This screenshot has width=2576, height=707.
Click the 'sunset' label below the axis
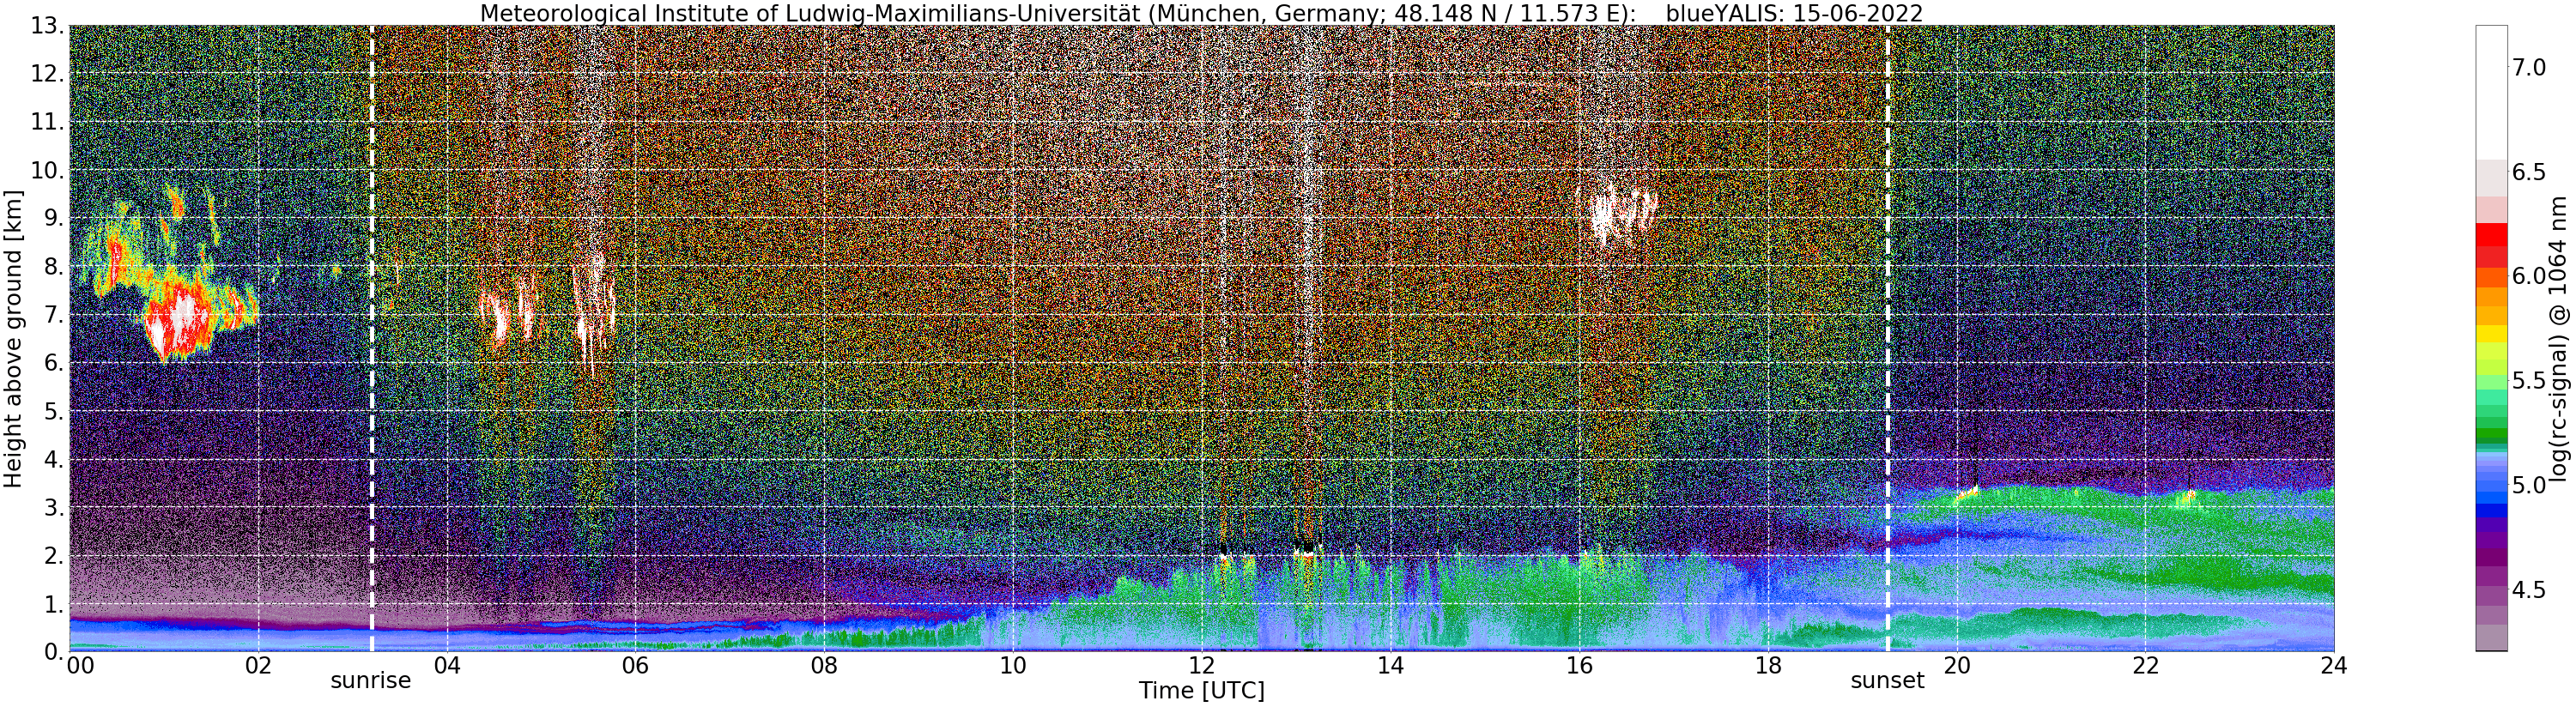(1887, 681)
